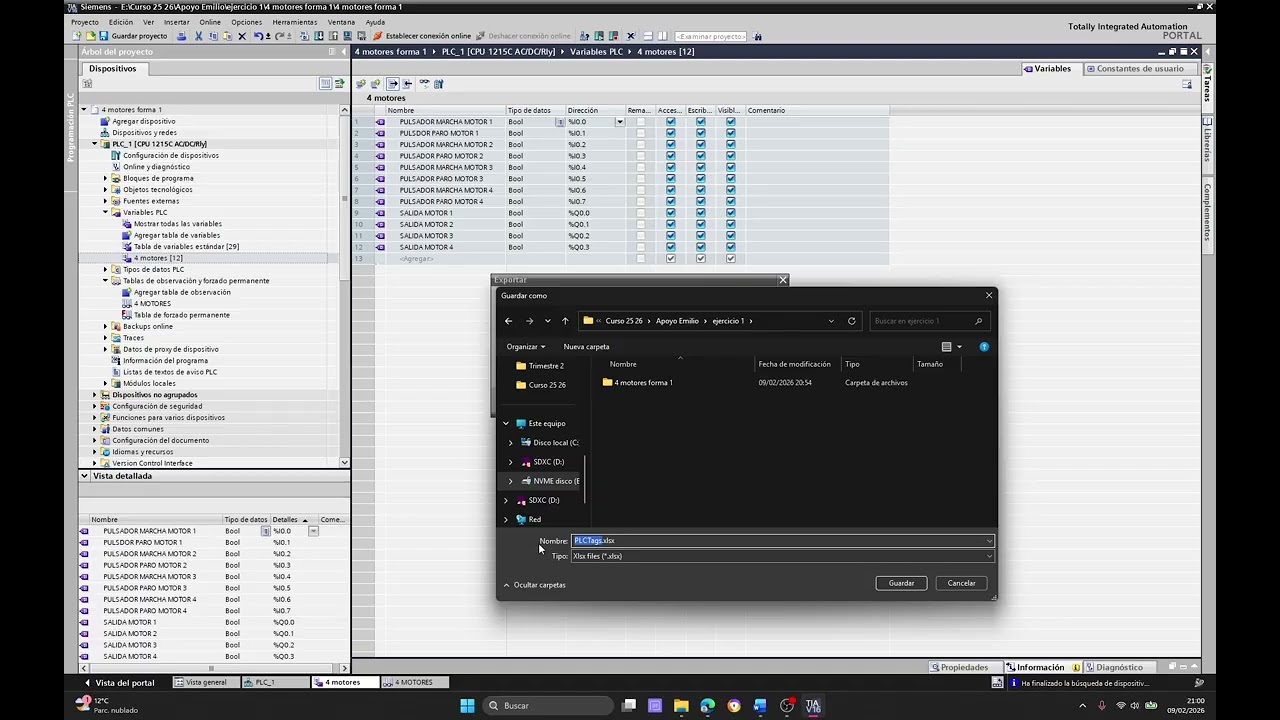Open Windows Start menu icon
This screenshot has width=1280, height=720.
(467, 705)
